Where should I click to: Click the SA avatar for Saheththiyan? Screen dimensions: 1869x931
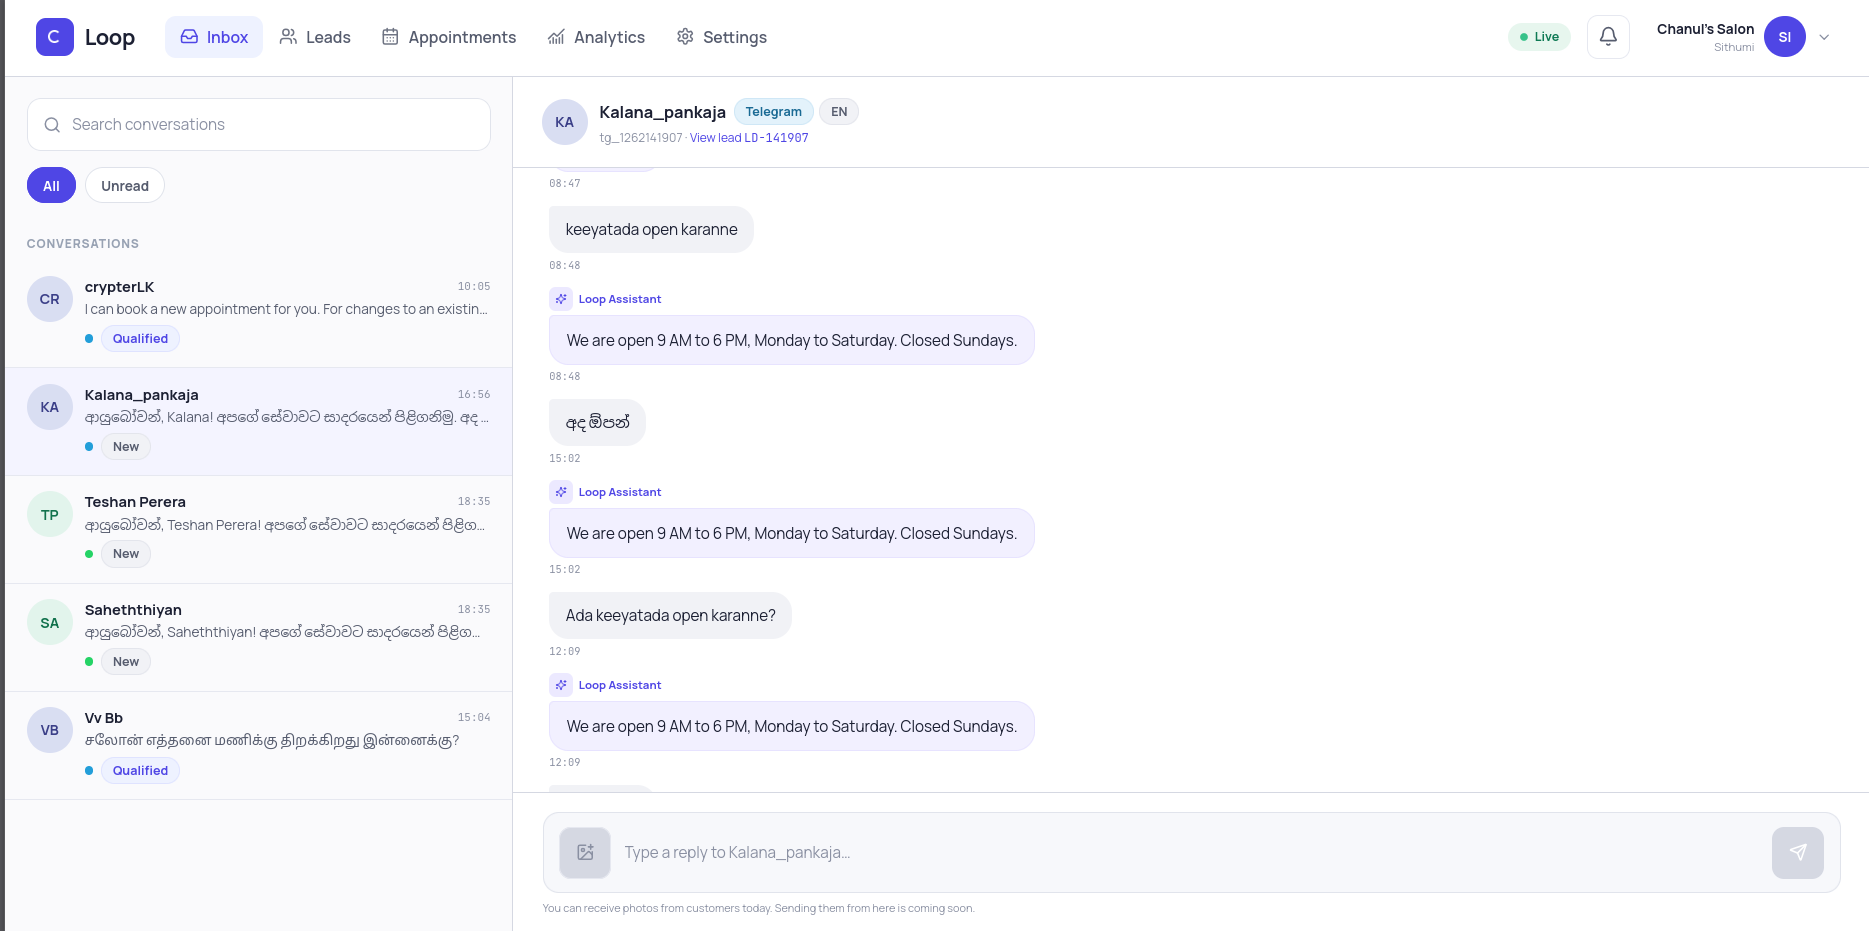pyautogui.click(x=50, y=623)
